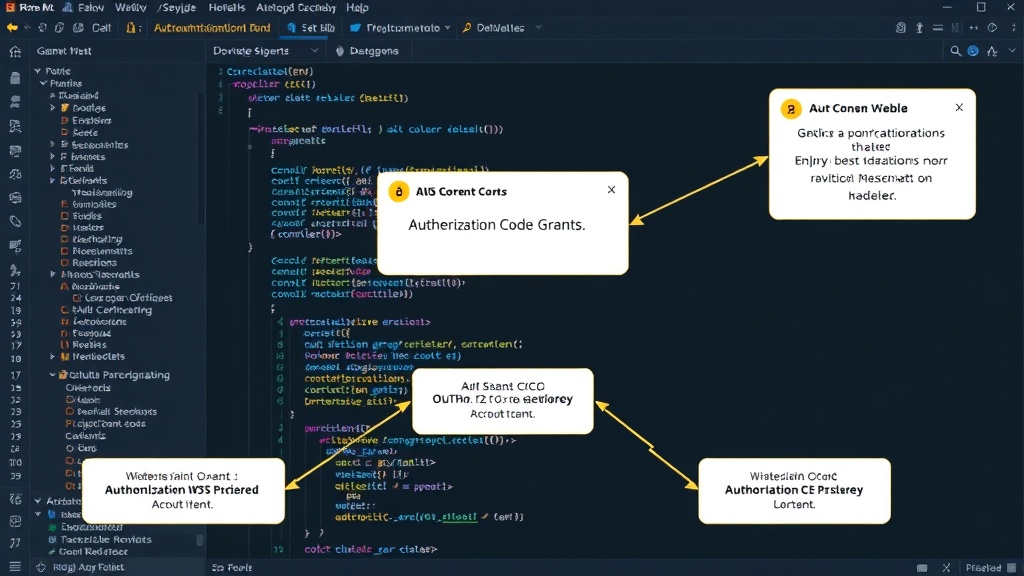The height and width of the screenshot is (576, 1024).
Task: Expand the Gtefrodts tree node
Action: coord(53,180)
